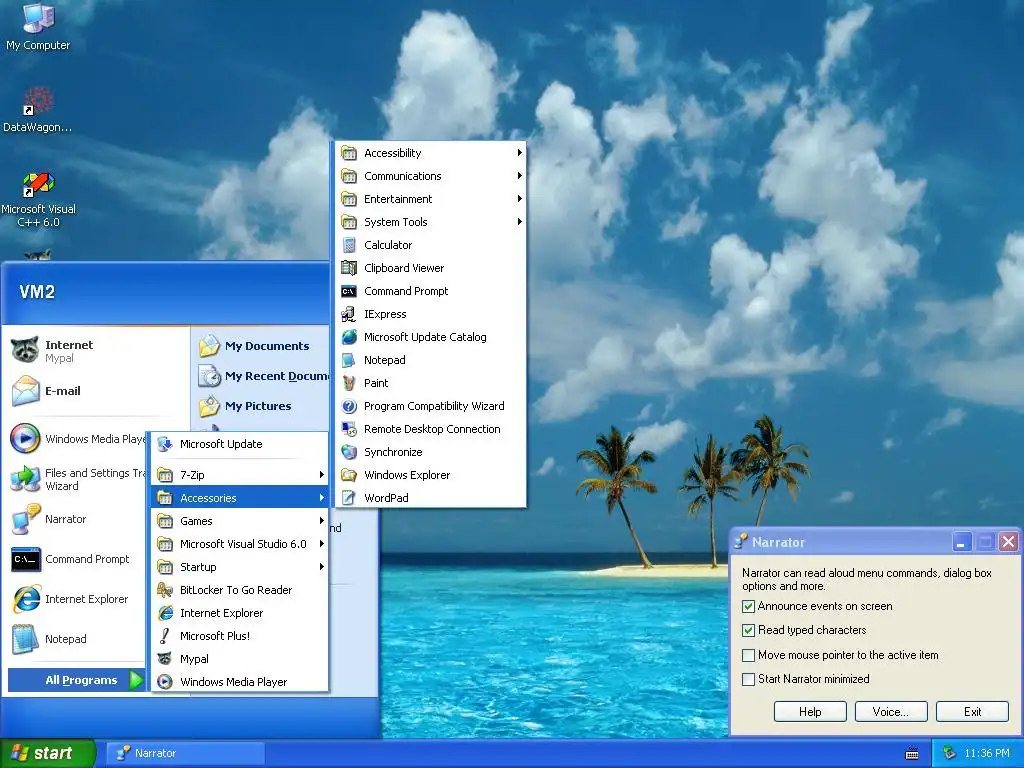Screen dimensions: 1024x768
Task: Open Notepad icon in Accessories submenu
Action: [349, 360]
